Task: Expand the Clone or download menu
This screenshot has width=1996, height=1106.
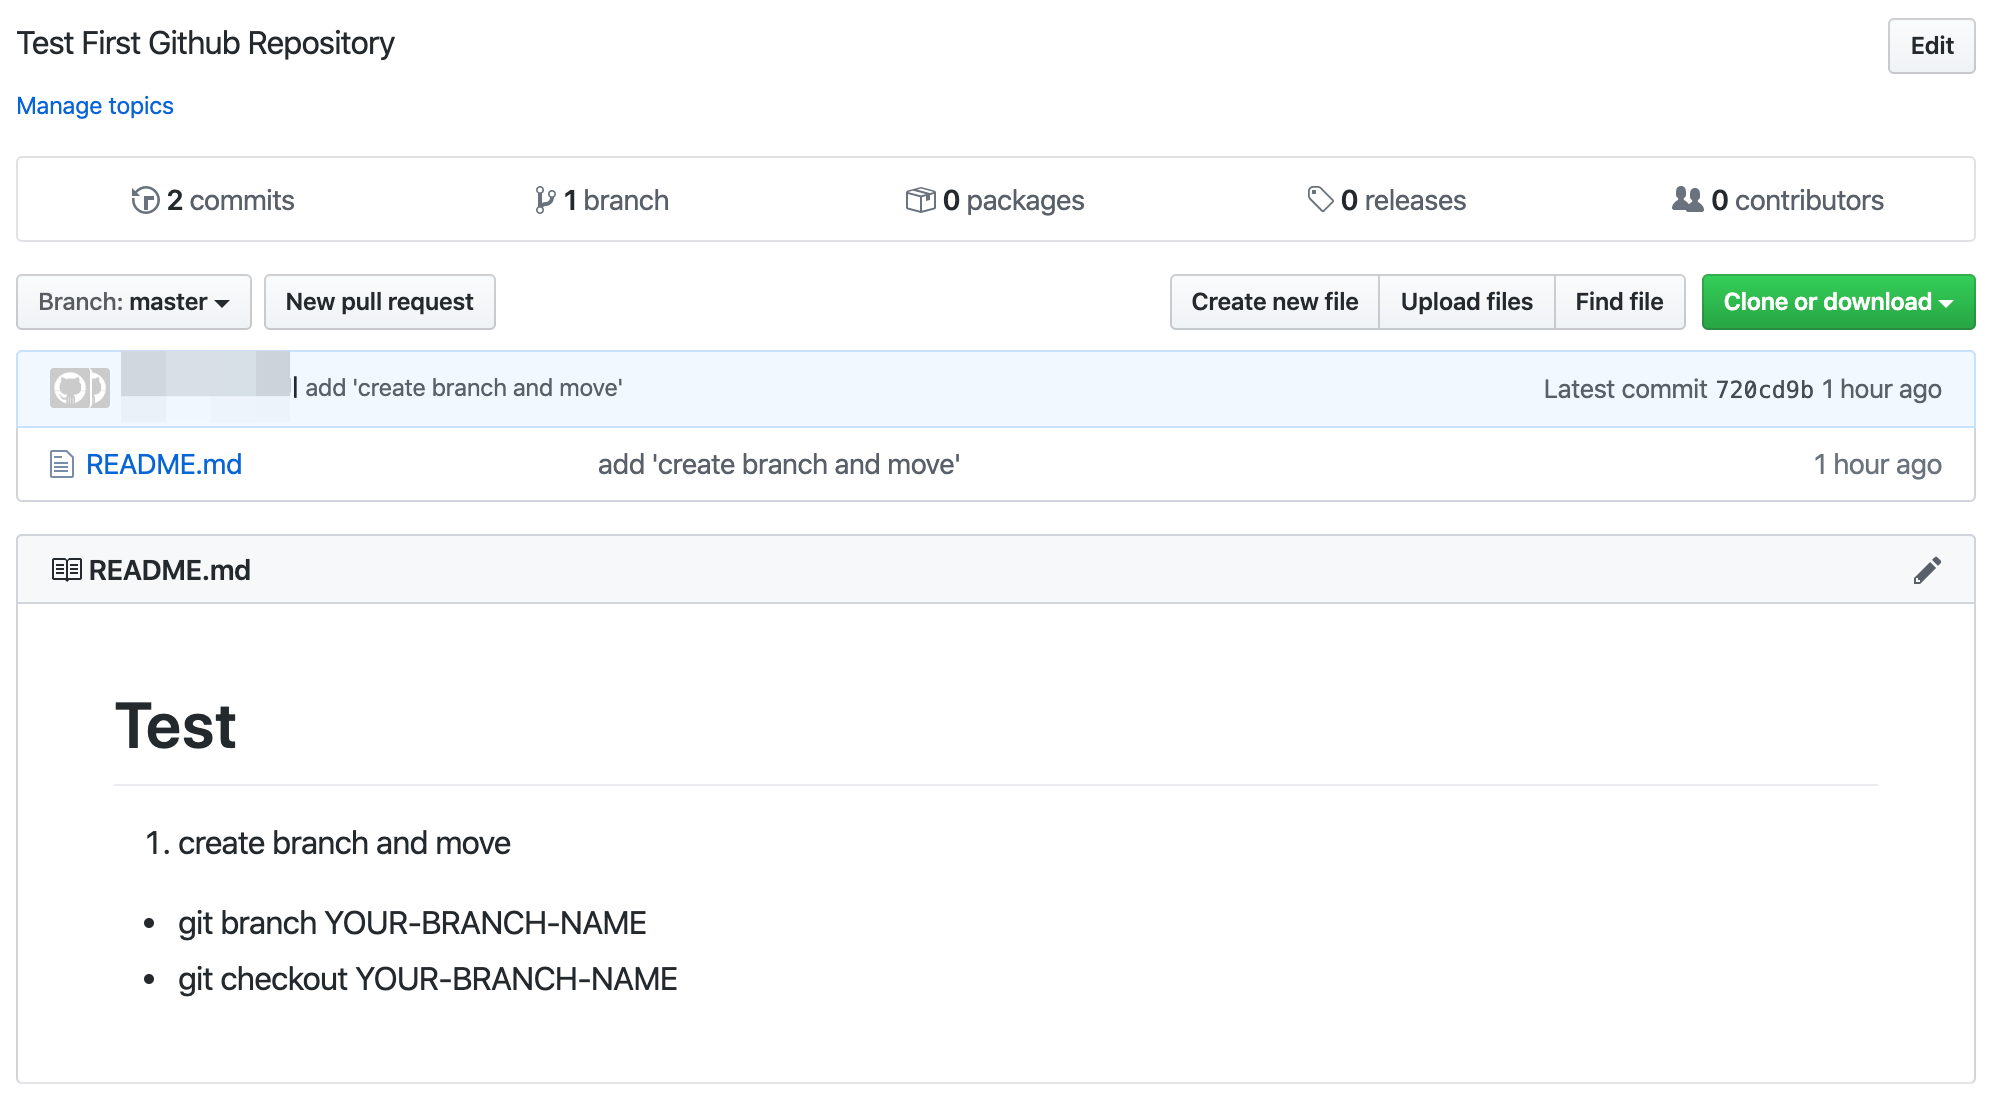Action: point(1838,302)
